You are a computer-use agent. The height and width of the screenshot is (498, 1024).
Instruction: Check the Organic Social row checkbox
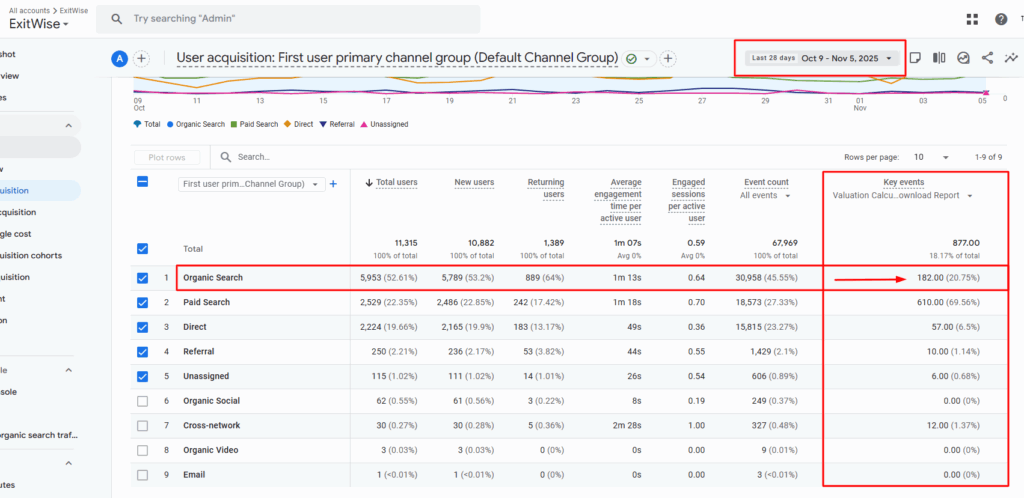pyautogui.click(x=142, y=401)
